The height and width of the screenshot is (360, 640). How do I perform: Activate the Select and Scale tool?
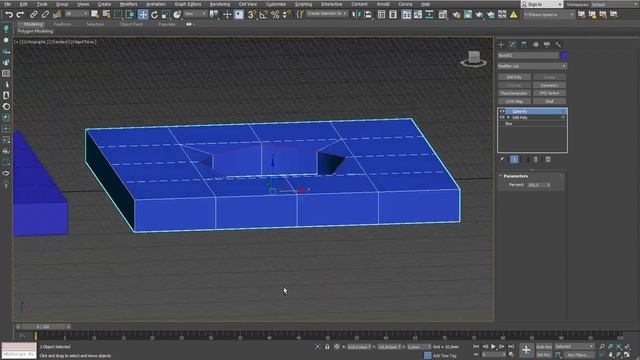click(x=166, y=15)
